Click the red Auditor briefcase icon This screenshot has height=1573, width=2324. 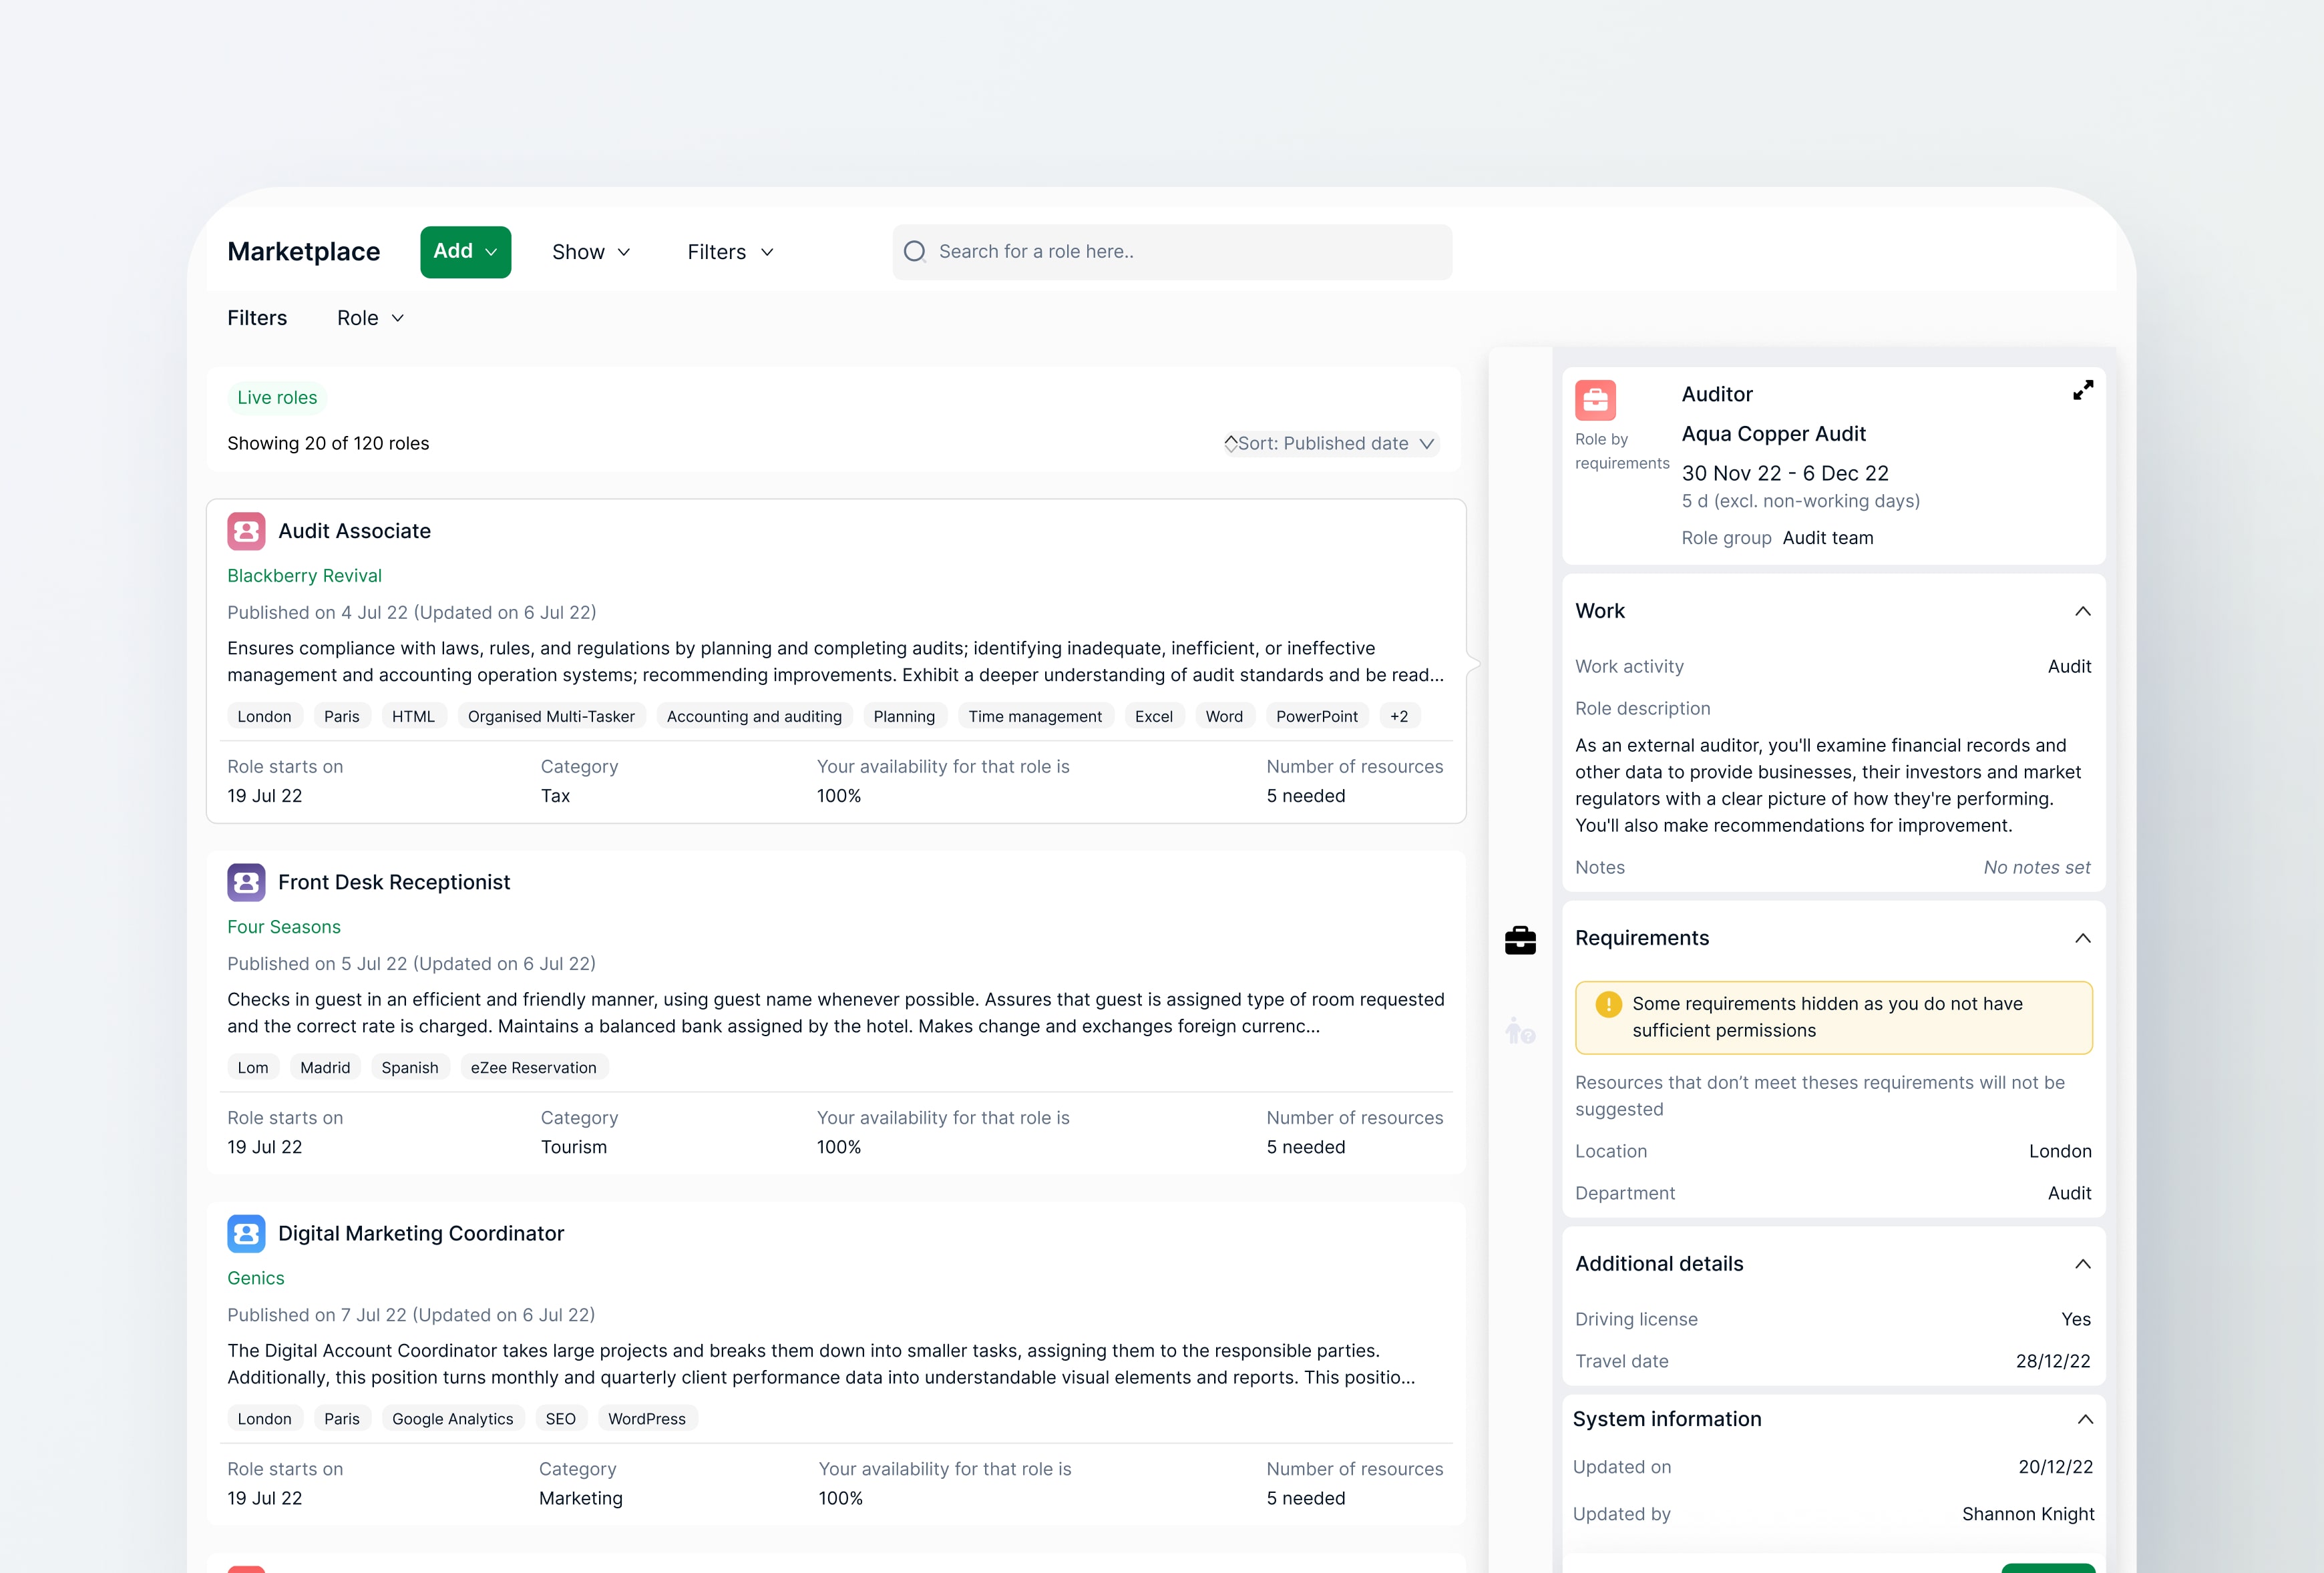pyautogui.click(x=1595, y=400)
